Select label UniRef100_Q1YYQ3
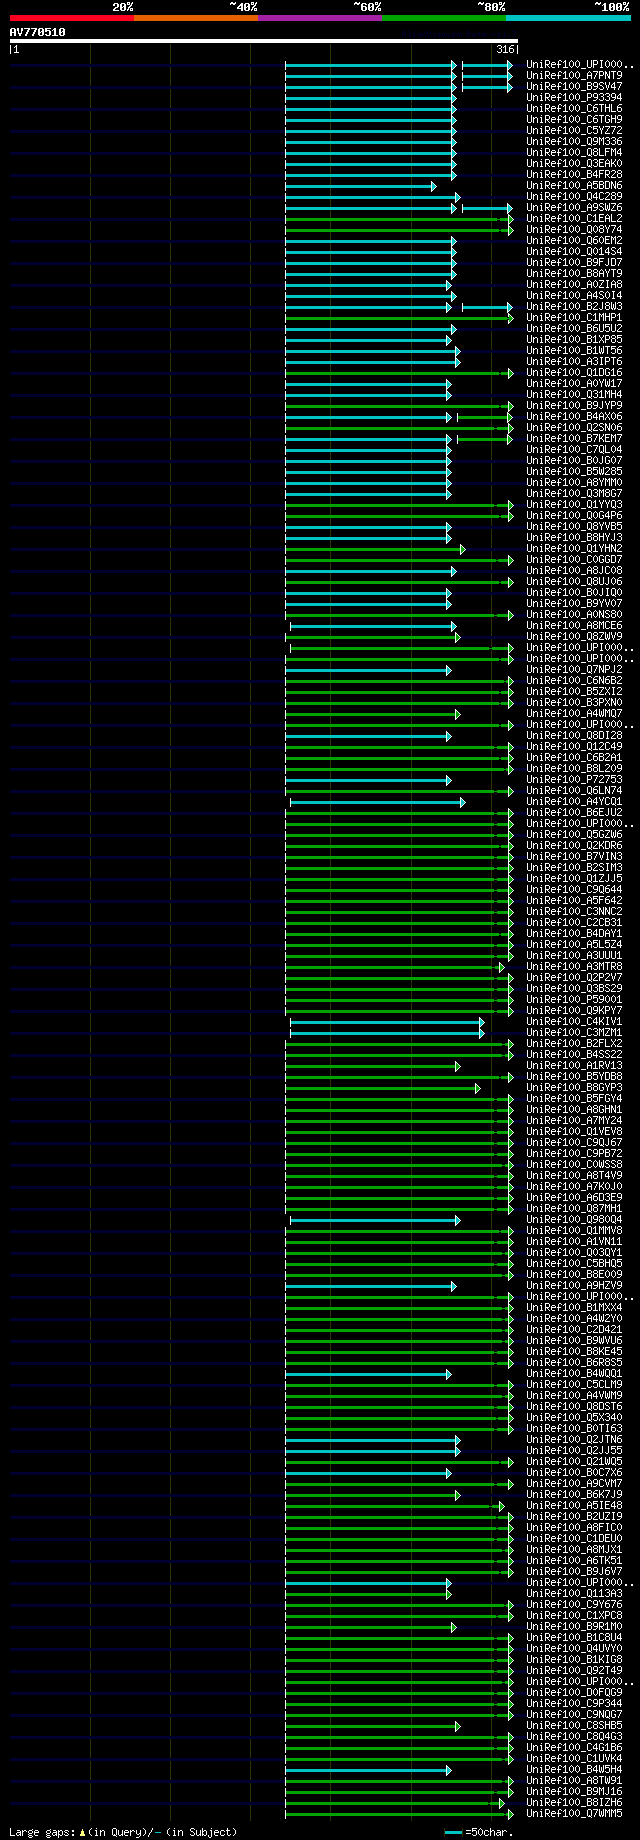Image resolution: width=640 pixels, height=1840 pixels. point(574,505)
